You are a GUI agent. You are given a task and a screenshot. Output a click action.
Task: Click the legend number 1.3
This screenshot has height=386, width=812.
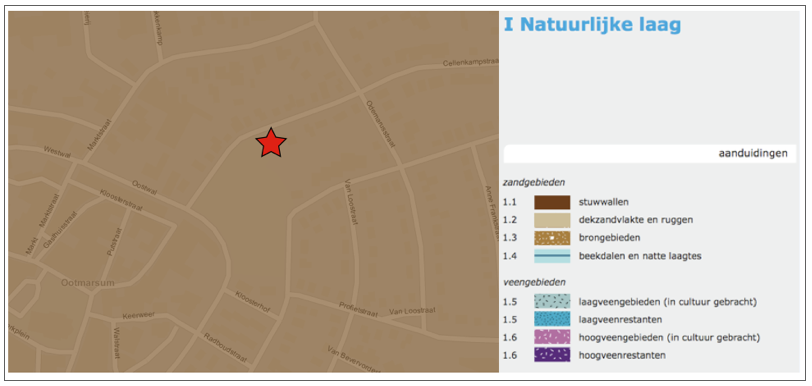(x=510, y=238)
